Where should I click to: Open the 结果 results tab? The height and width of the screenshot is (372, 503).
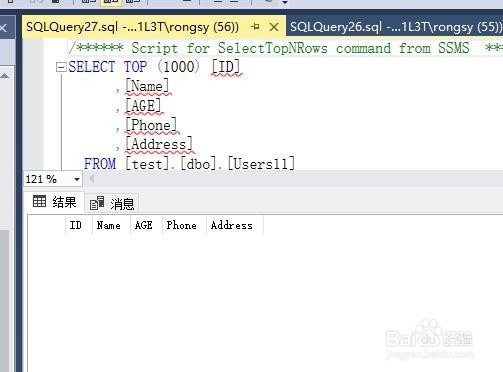point(55,202)
